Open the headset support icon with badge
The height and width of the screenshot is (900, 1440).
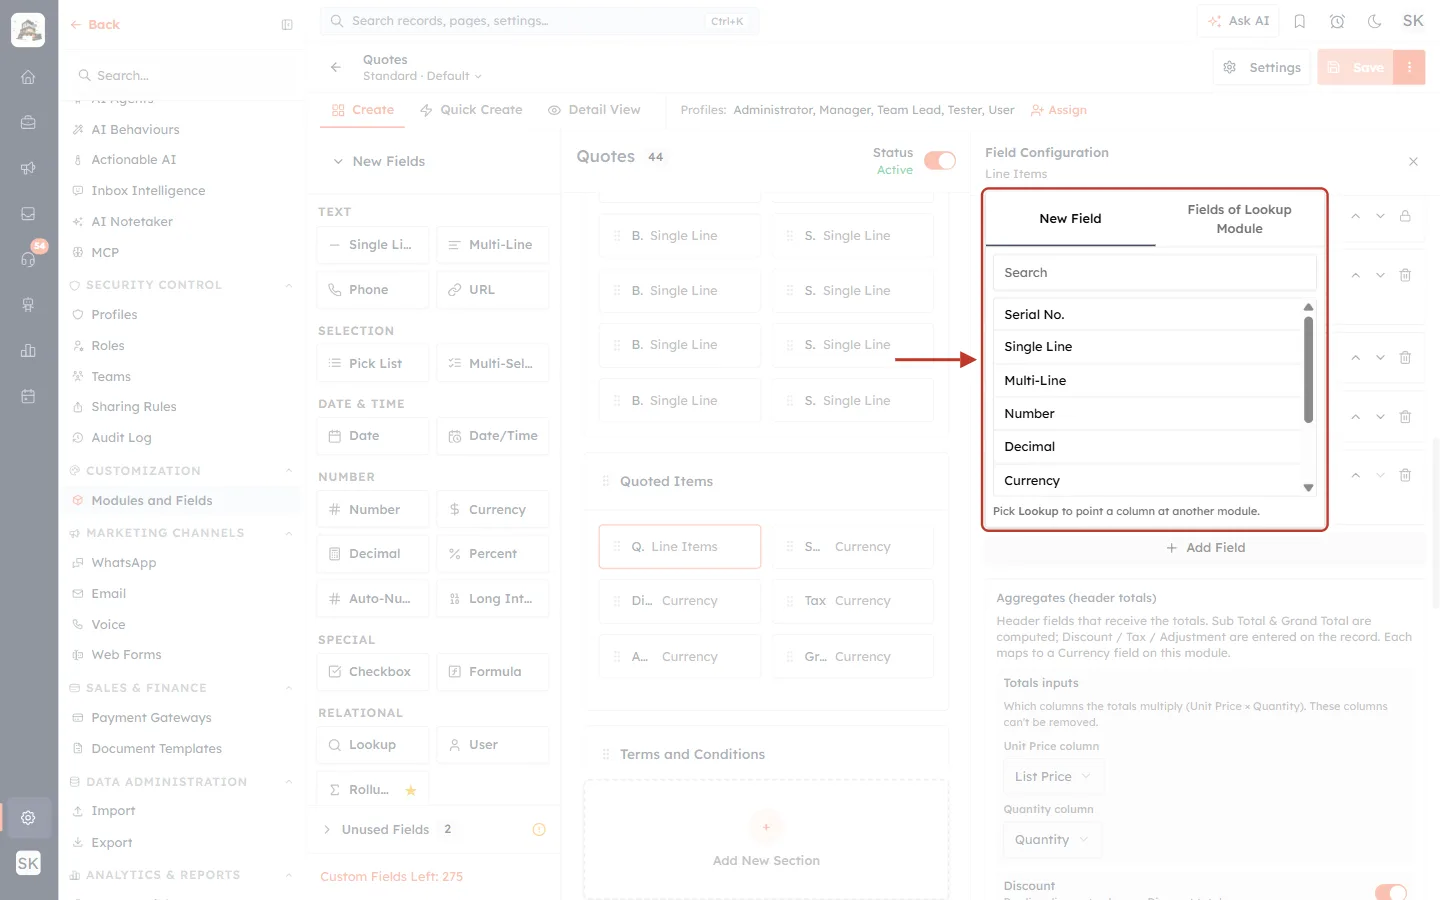(x=28, y=259)
